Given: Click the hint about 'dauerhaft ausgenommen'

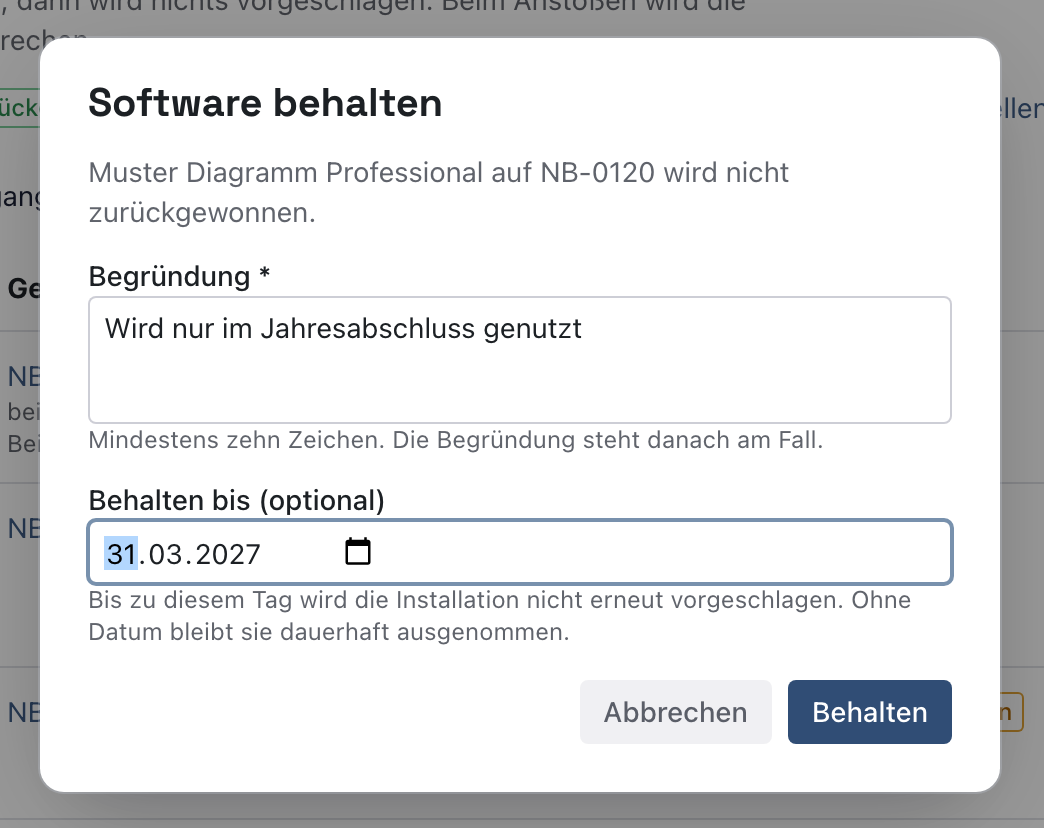Looking at the screenshot, I should click(499, 616).
